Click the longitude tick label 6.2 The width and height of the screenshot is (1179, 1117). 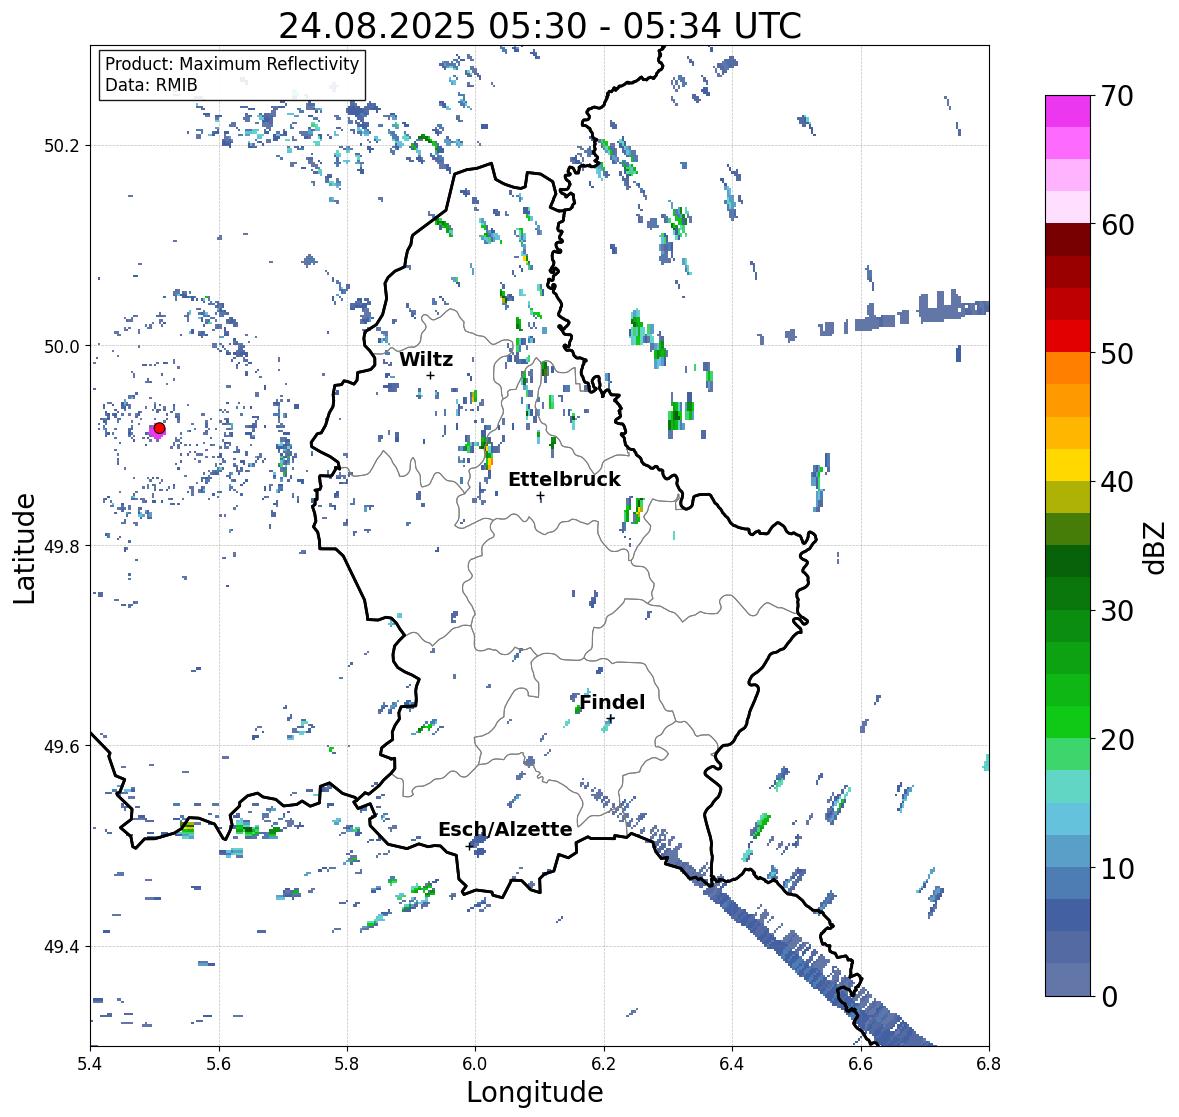[x=604, y=1064]
